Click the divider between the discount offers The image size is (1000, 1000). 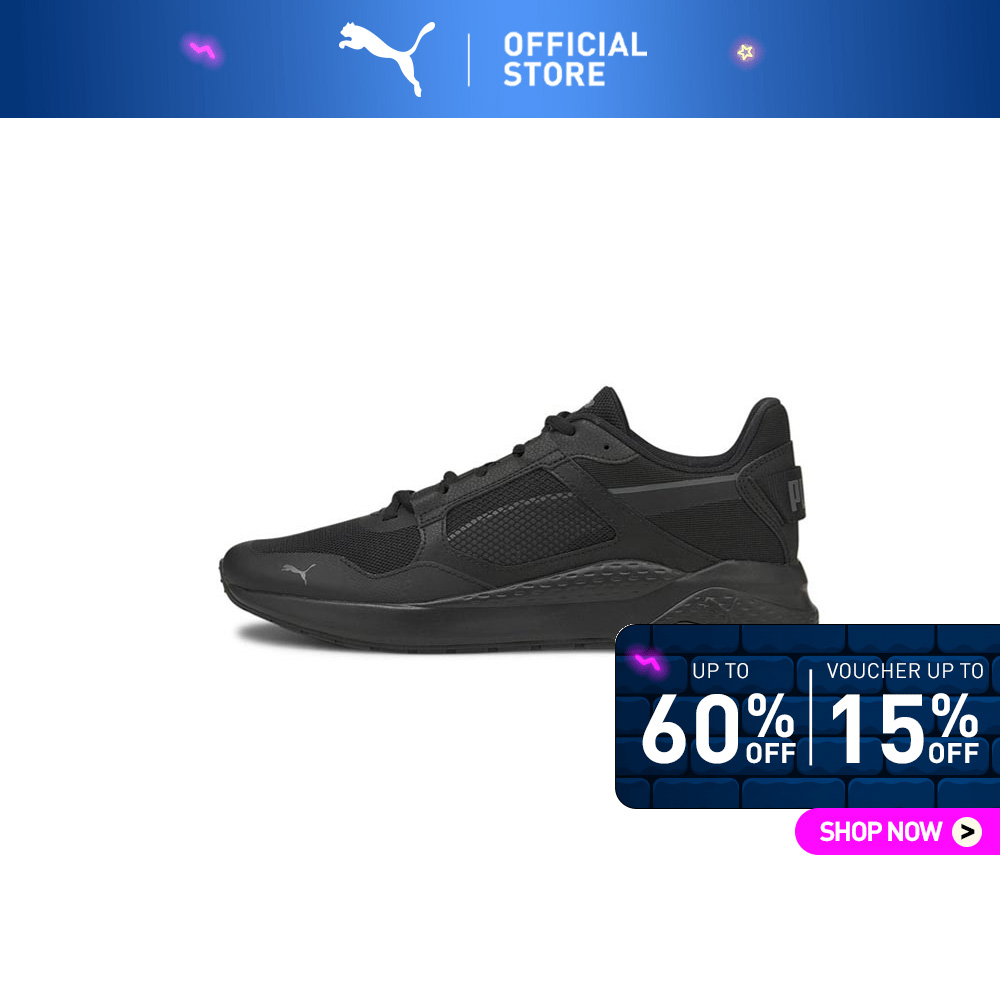[811, 717]
